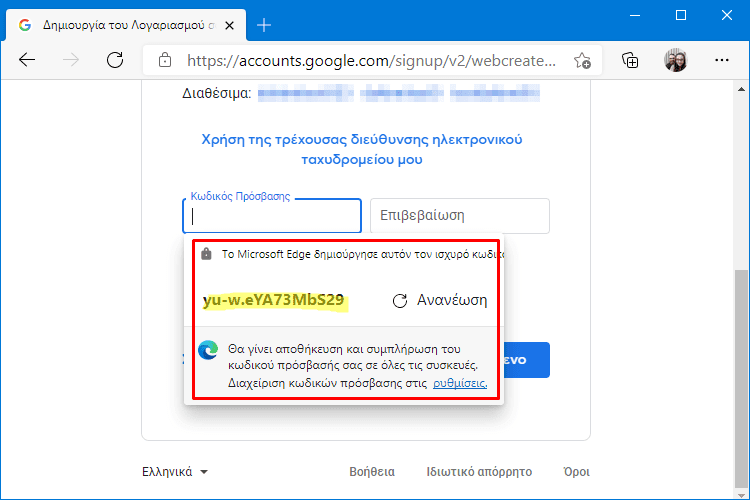Open the Collections icon in toolbar
Image resolution: width=750 pixels, height=500 pixels.
pyautogui.click(x=630, y=60)
